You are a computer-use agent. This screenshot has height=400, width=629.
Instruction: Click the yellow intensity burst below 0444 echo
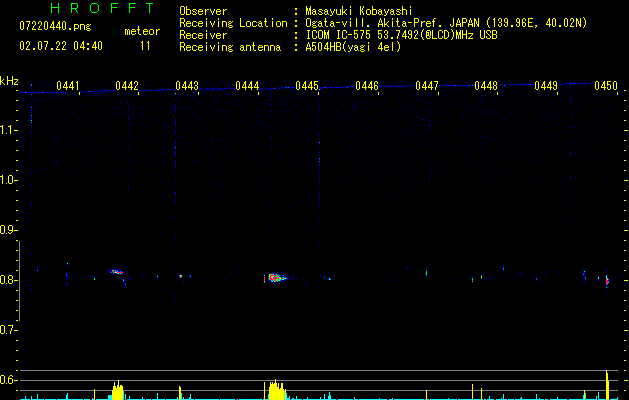point(276,390)
